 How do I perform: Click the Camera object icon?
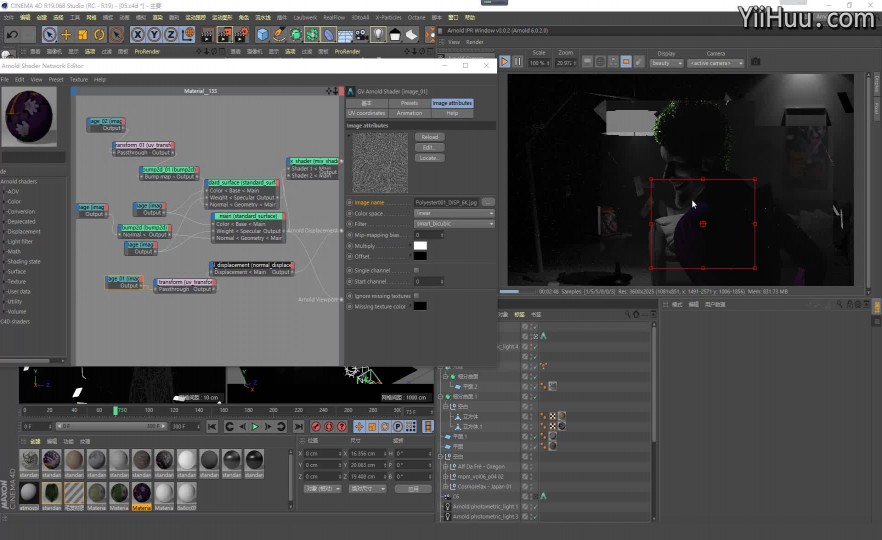(362, 35)
